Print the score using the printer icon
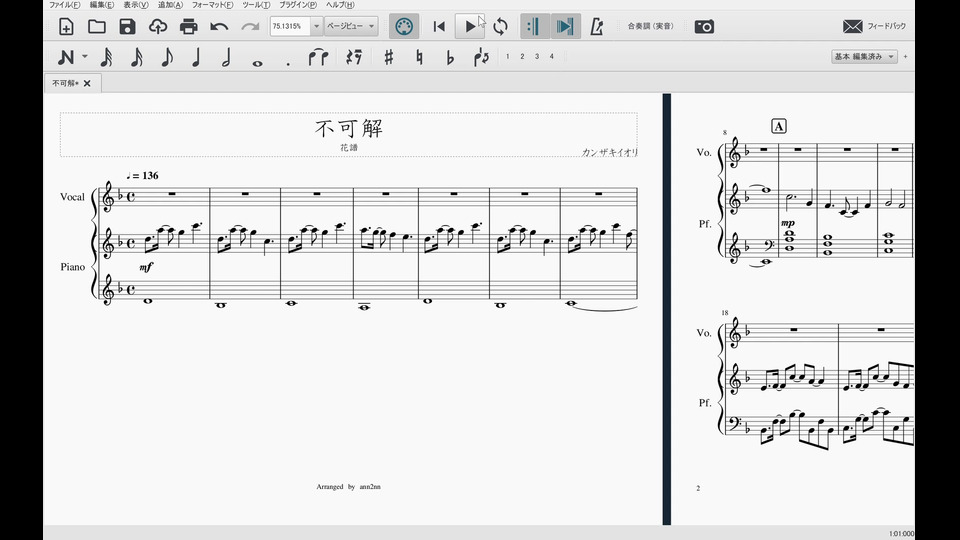The height and width of the screenshot is (540, 960). (x=189, y=26)
